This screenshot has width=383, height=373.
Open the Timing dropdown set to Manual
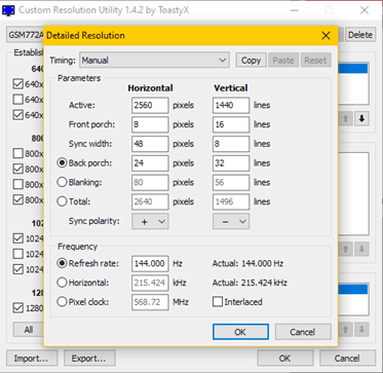pyautogui.click(x=154, y=60)
